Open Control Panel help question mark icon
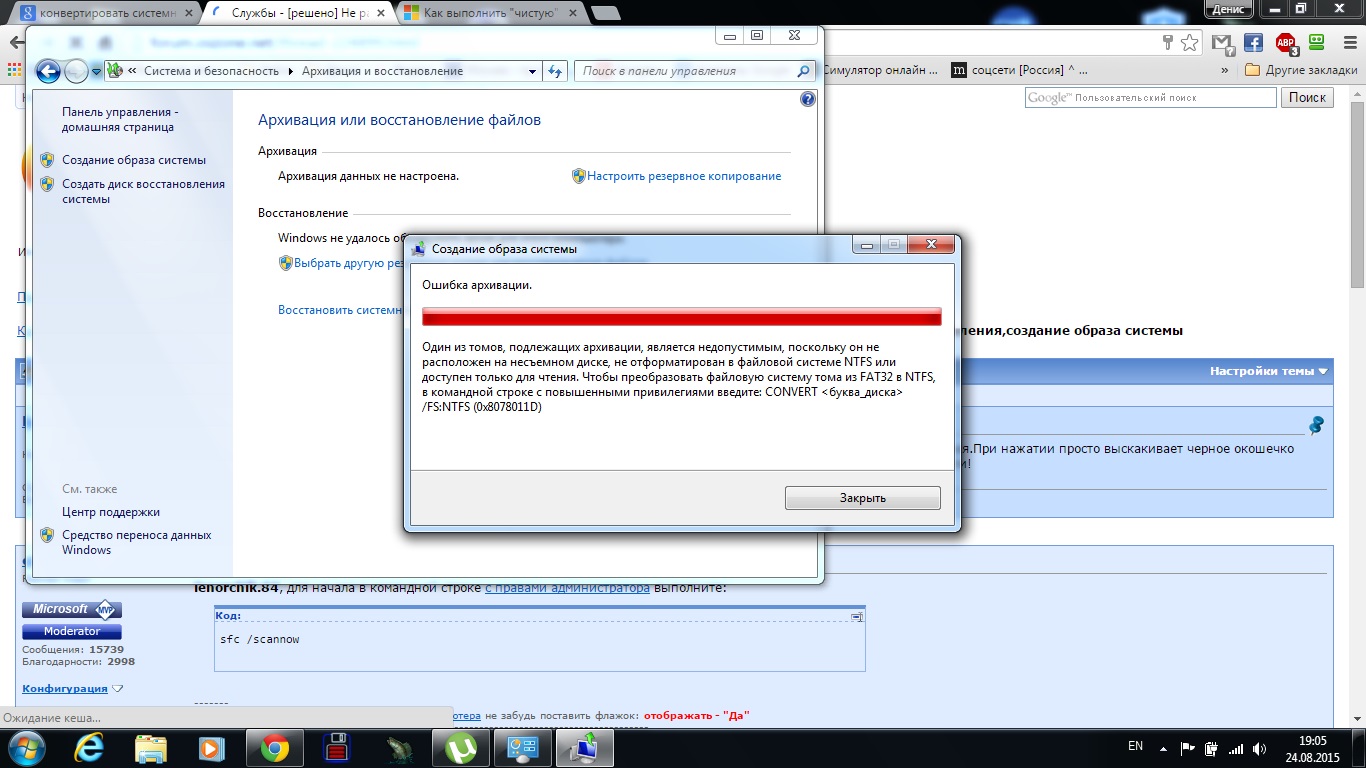This screenshot has height=768, width=1366. pyautogui.click(x=808, y=99)
